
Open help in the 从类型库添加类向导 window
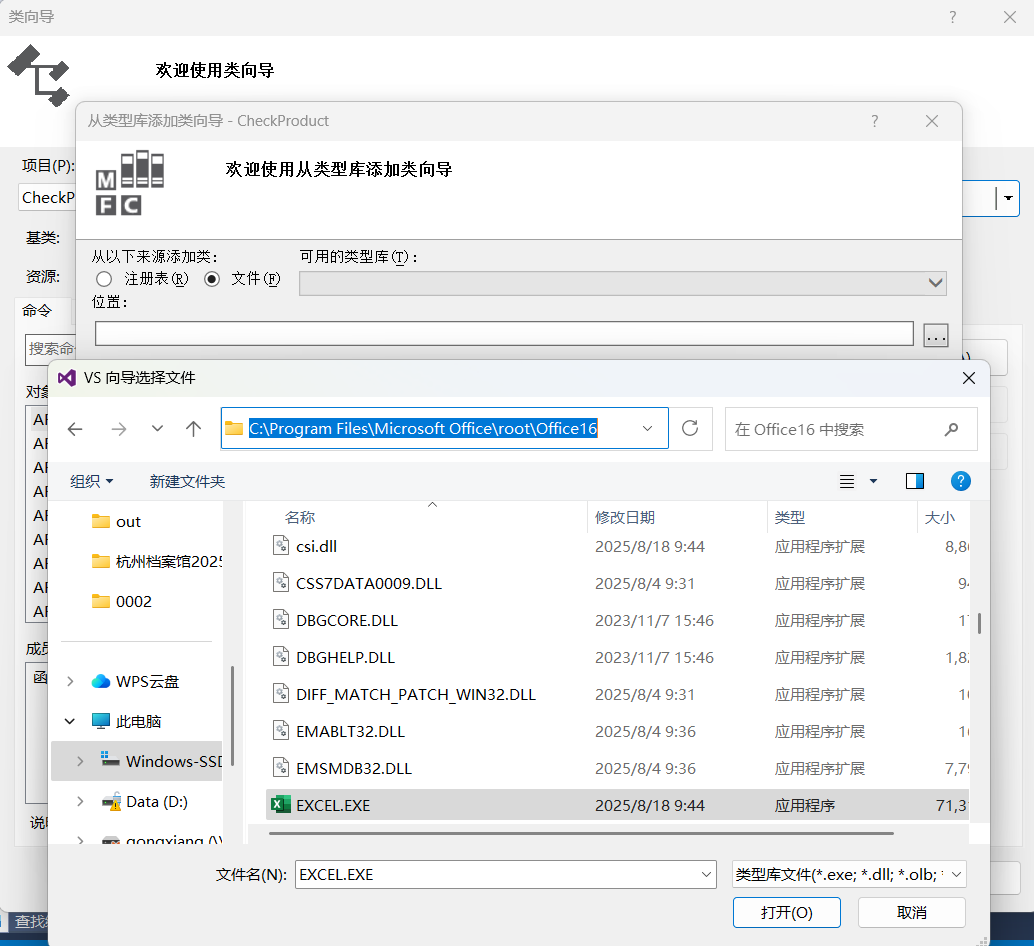874,121
